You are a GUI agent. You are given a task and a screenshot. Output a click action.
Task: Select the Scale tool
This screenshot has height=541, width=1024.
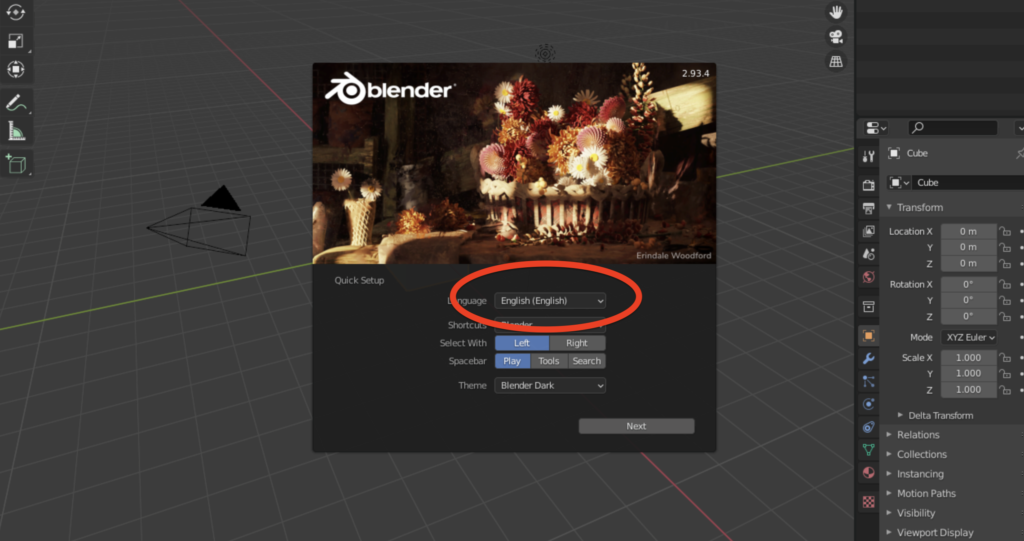point(16,41)
